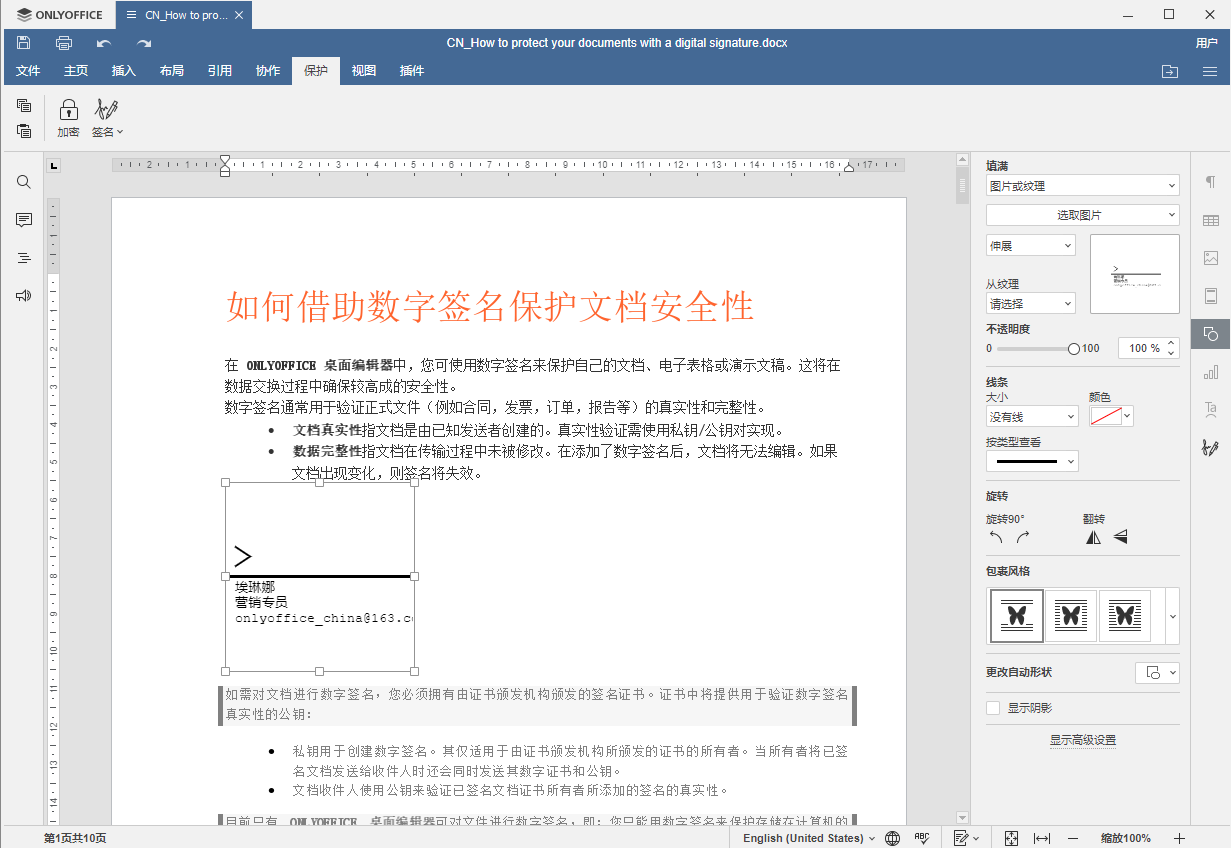Switch to the 主页 tab

click(76, 71)
